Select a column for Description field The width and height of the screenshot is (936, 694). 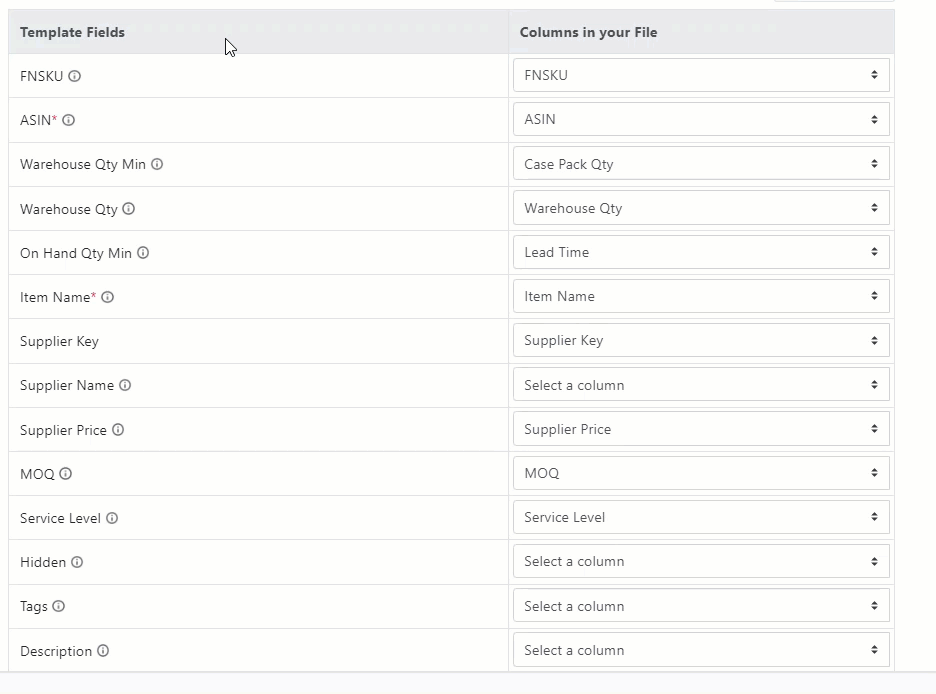701,650
